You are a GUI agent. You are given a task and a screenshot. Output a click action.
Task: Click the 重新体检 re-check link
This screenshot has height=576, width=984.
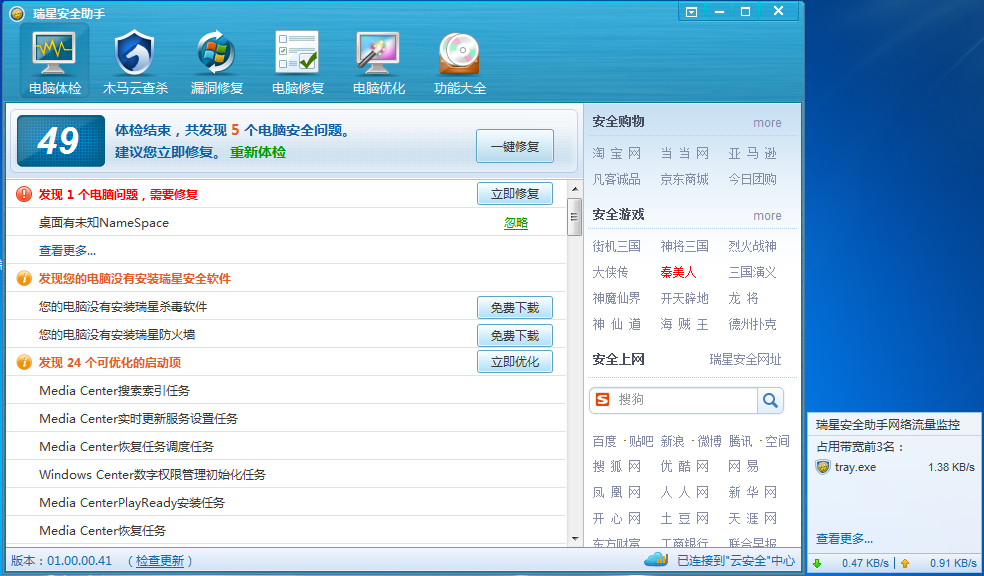(x=257, y=152)
